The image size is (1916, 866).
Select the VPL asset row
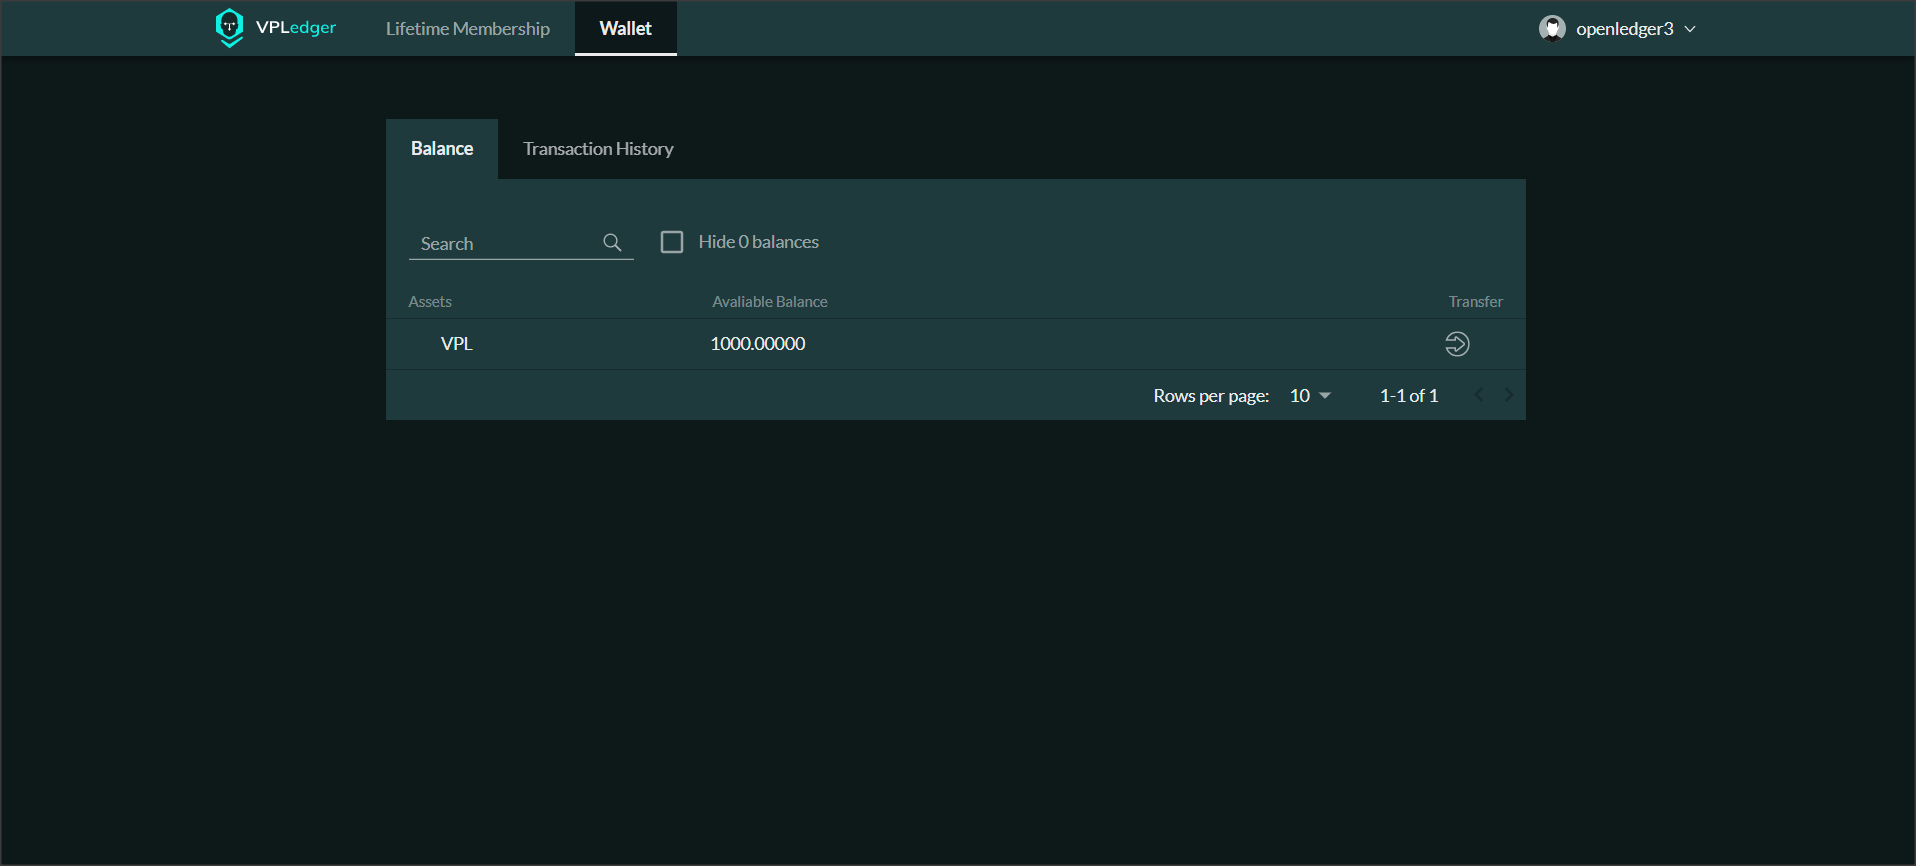click(456, 344)
